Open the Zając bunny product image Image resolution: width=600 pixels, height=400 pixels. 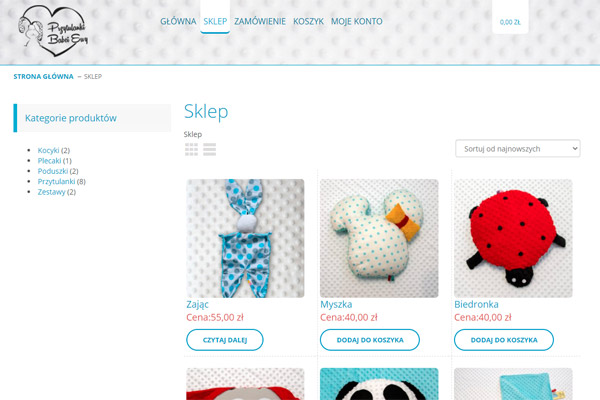(245, 238)
